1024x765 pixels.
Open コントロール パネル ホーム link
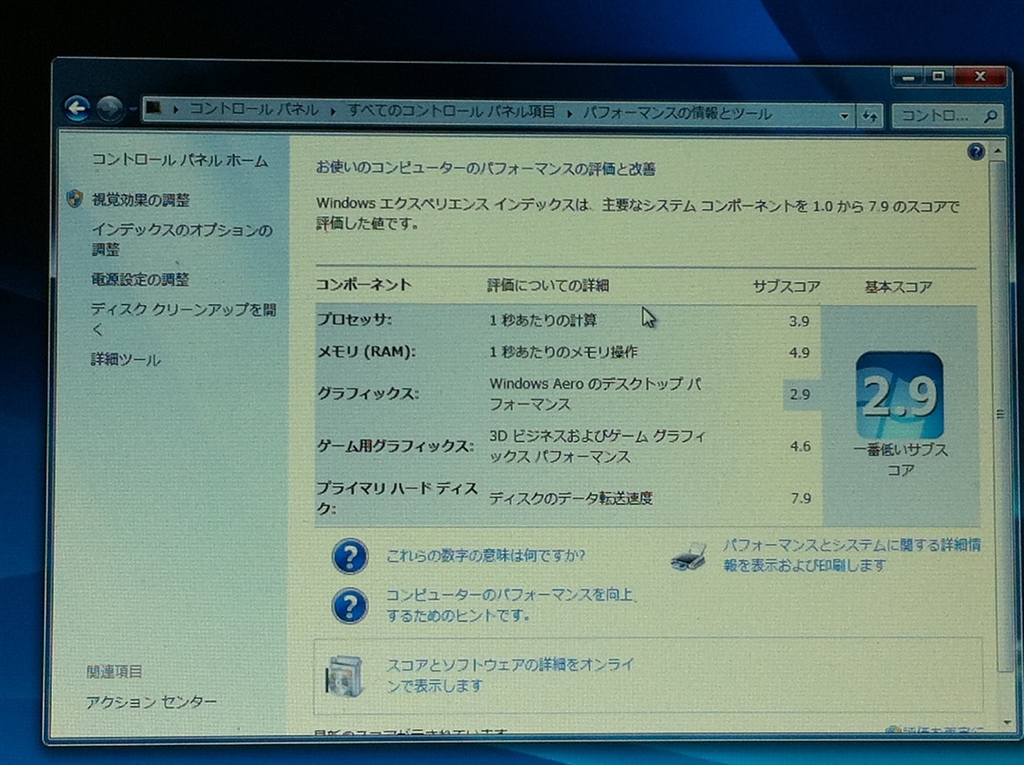180,160
